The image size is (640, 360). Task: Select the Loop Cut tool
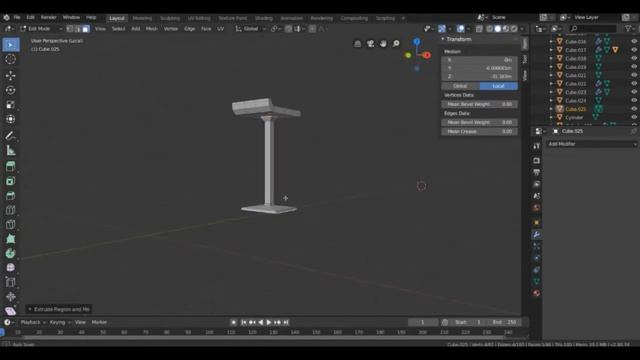pos(11,210)
